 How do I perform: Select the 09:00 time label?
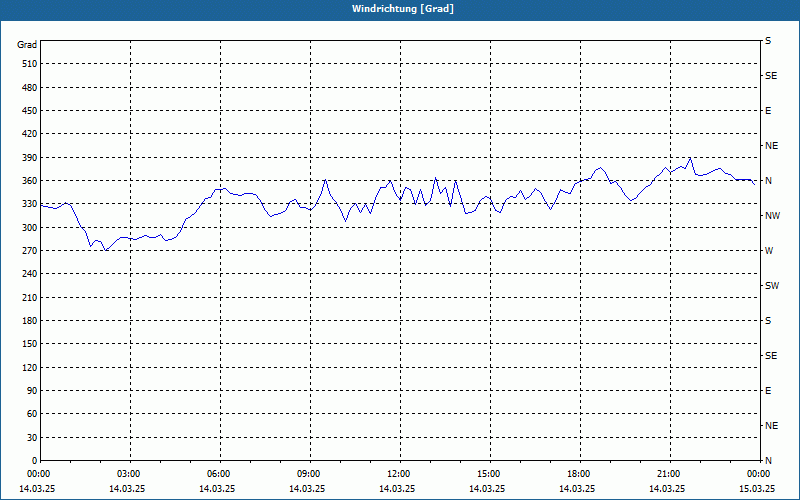(x=308, y=474)
